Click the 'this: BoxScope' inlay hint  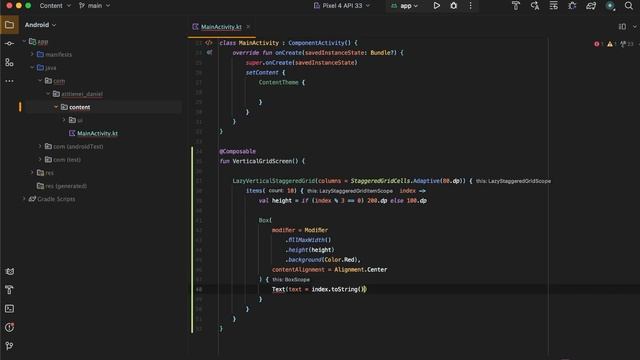291,280
